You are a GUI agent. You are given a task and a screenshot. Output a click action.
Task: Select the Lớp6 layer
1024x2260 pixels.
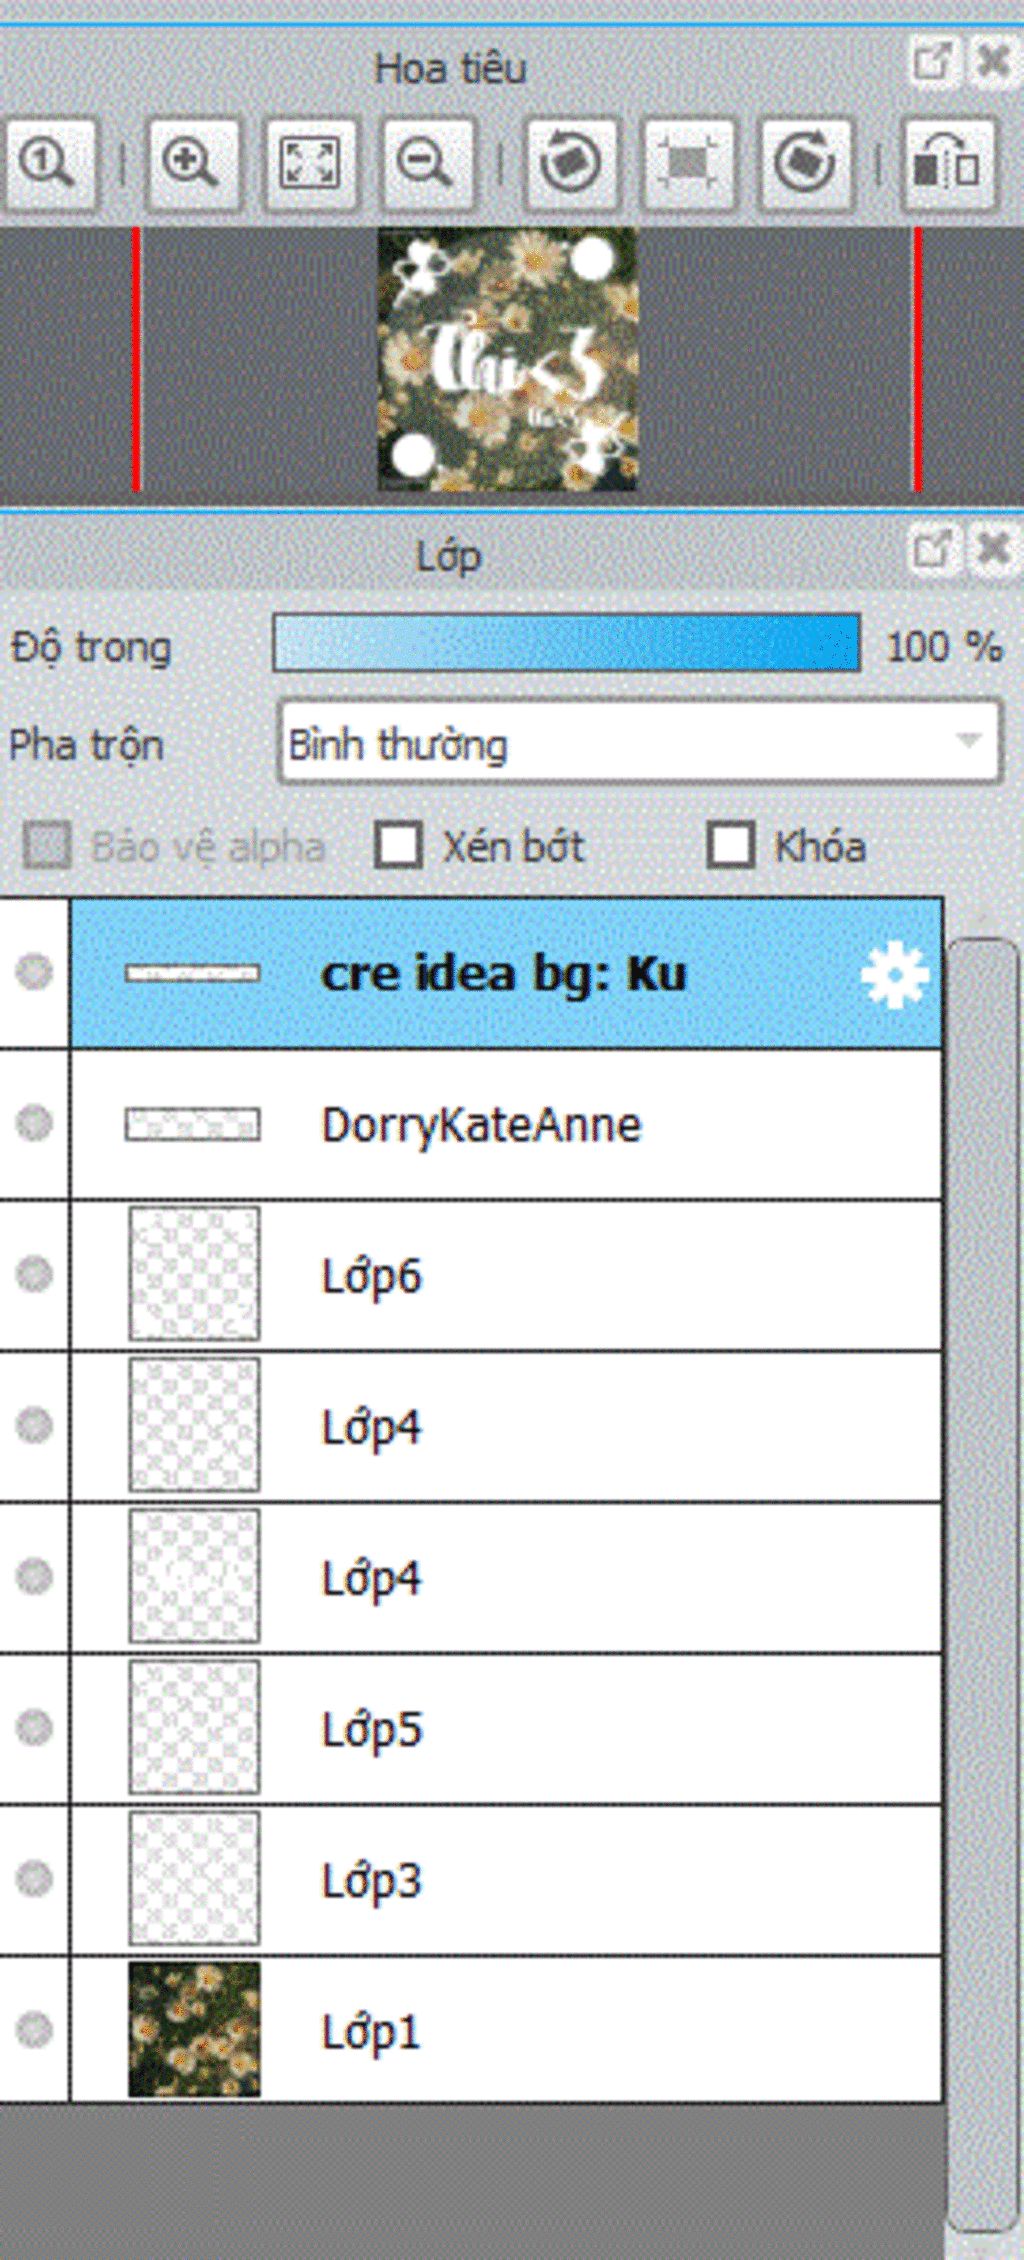(506, 1275)
